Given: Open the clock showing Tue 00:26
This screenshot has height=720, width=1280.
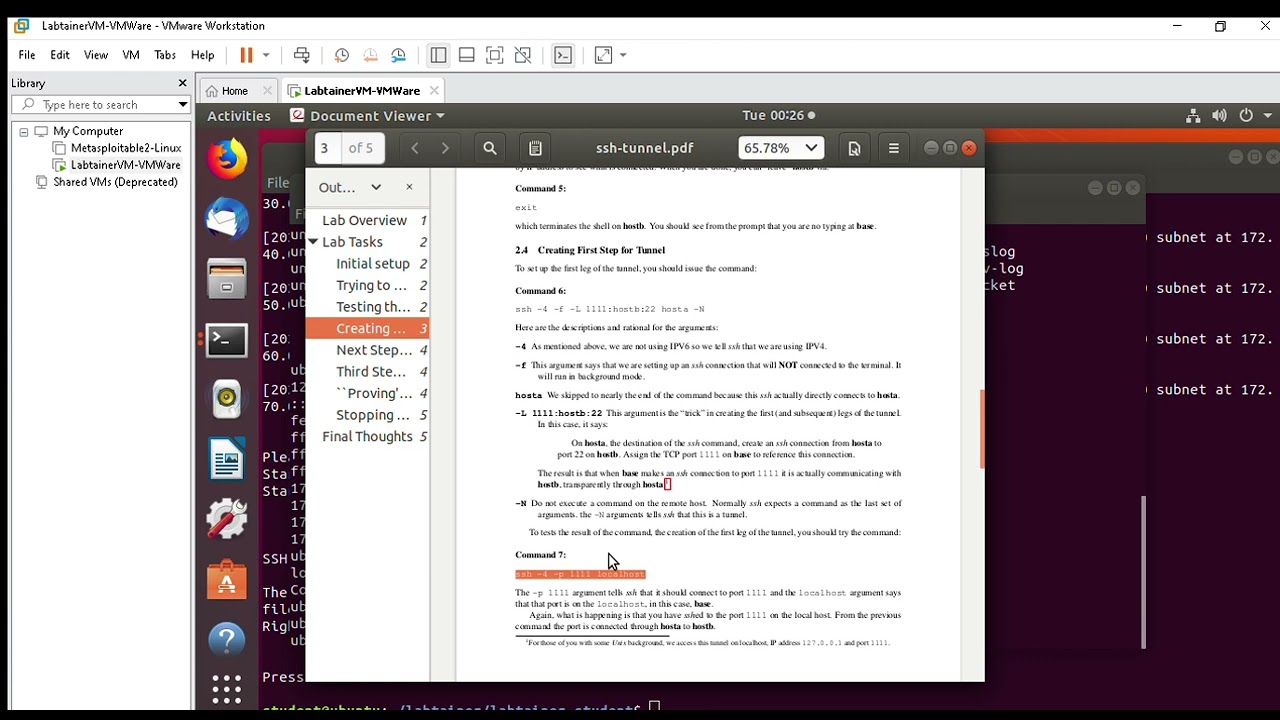Looking at the screenshot, I should click(x=778, y=116).
